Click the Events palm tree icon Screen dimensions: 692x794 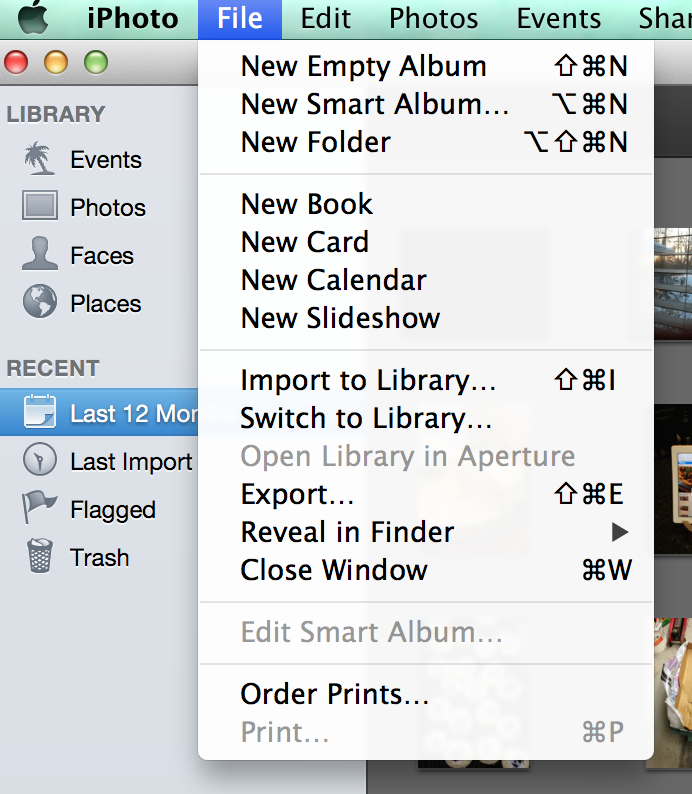coord(39,158)
